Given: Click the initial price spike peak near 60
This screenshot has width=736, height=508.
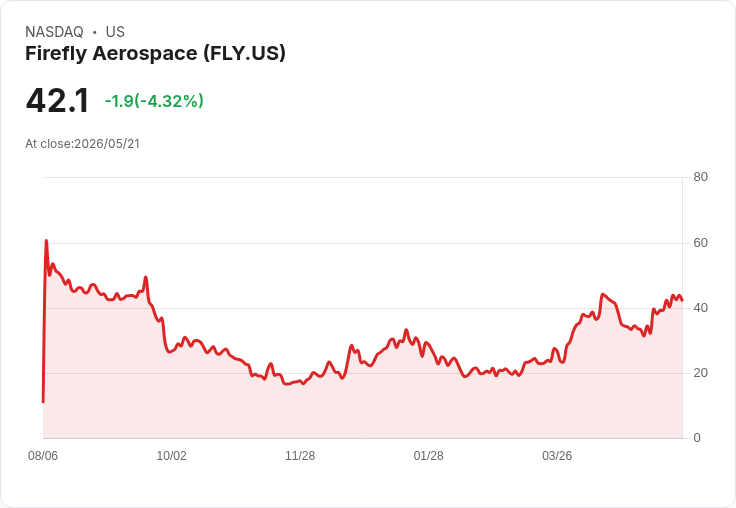Looking at the screenshot, I should point(46,241).
